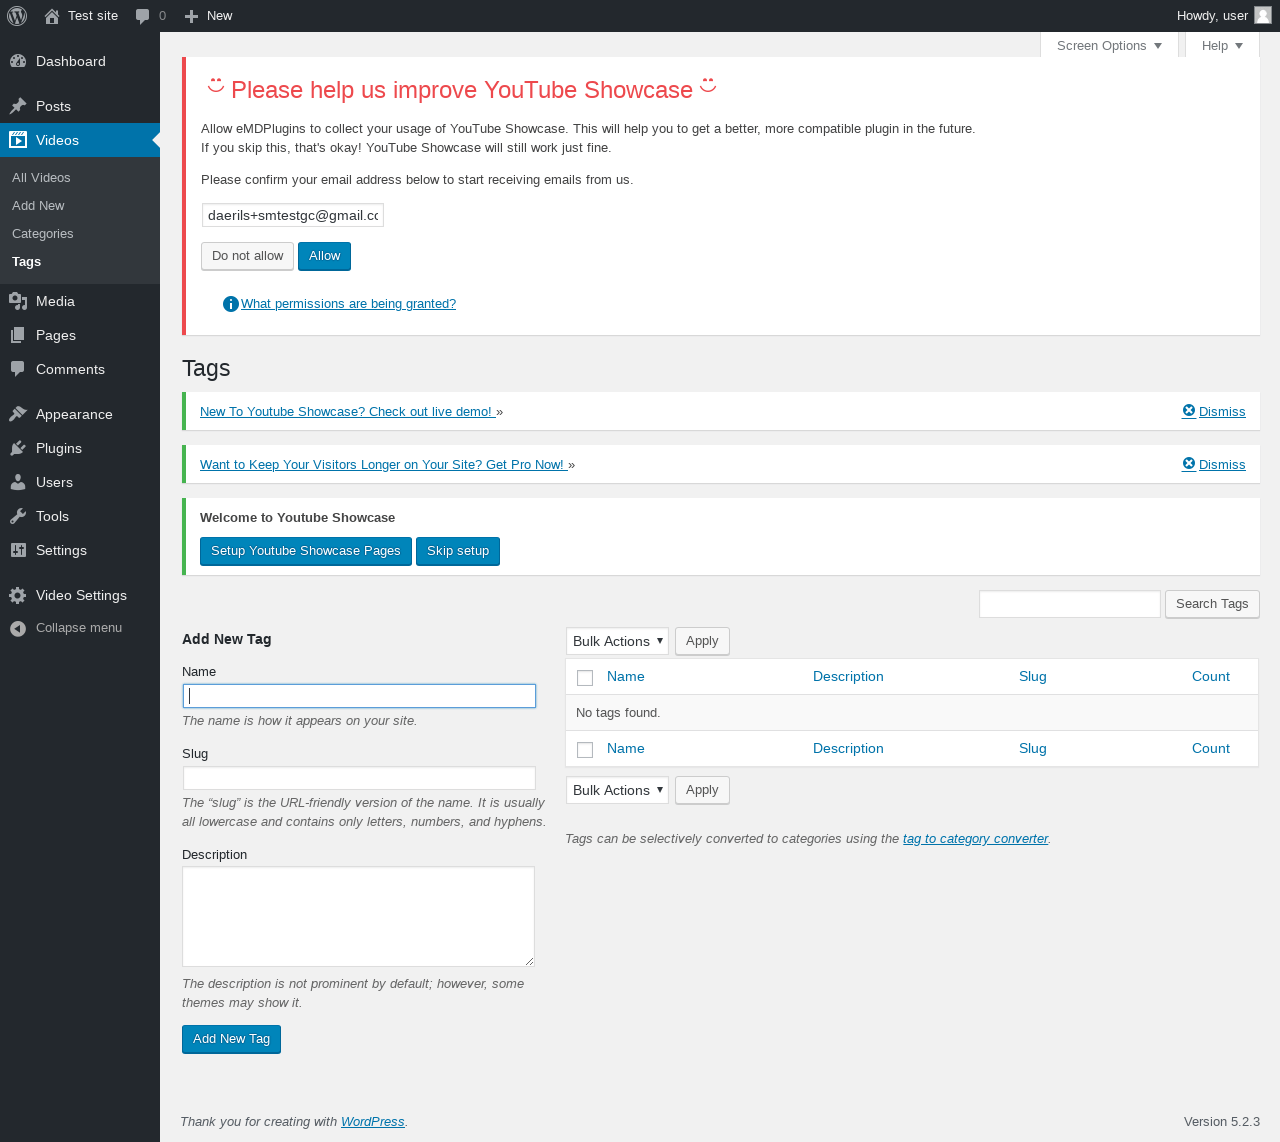Expand the Screen Options panel
The width and height of the screenshot is (1280, 1142).
coord(1109,45)
